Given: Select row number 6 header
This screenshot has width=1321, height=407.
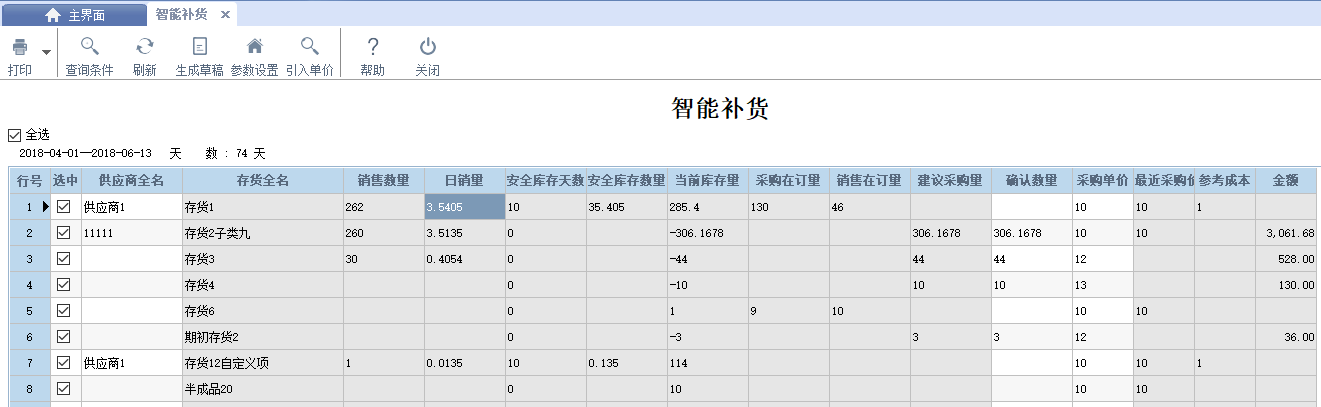Looking at the screenshot, I should [x=29, y=337].
